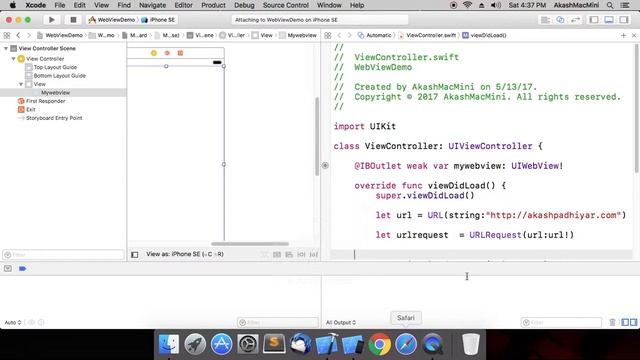
Task: Toggle the navigator panel
Action: pyautogui.click(x=594, y=20)
